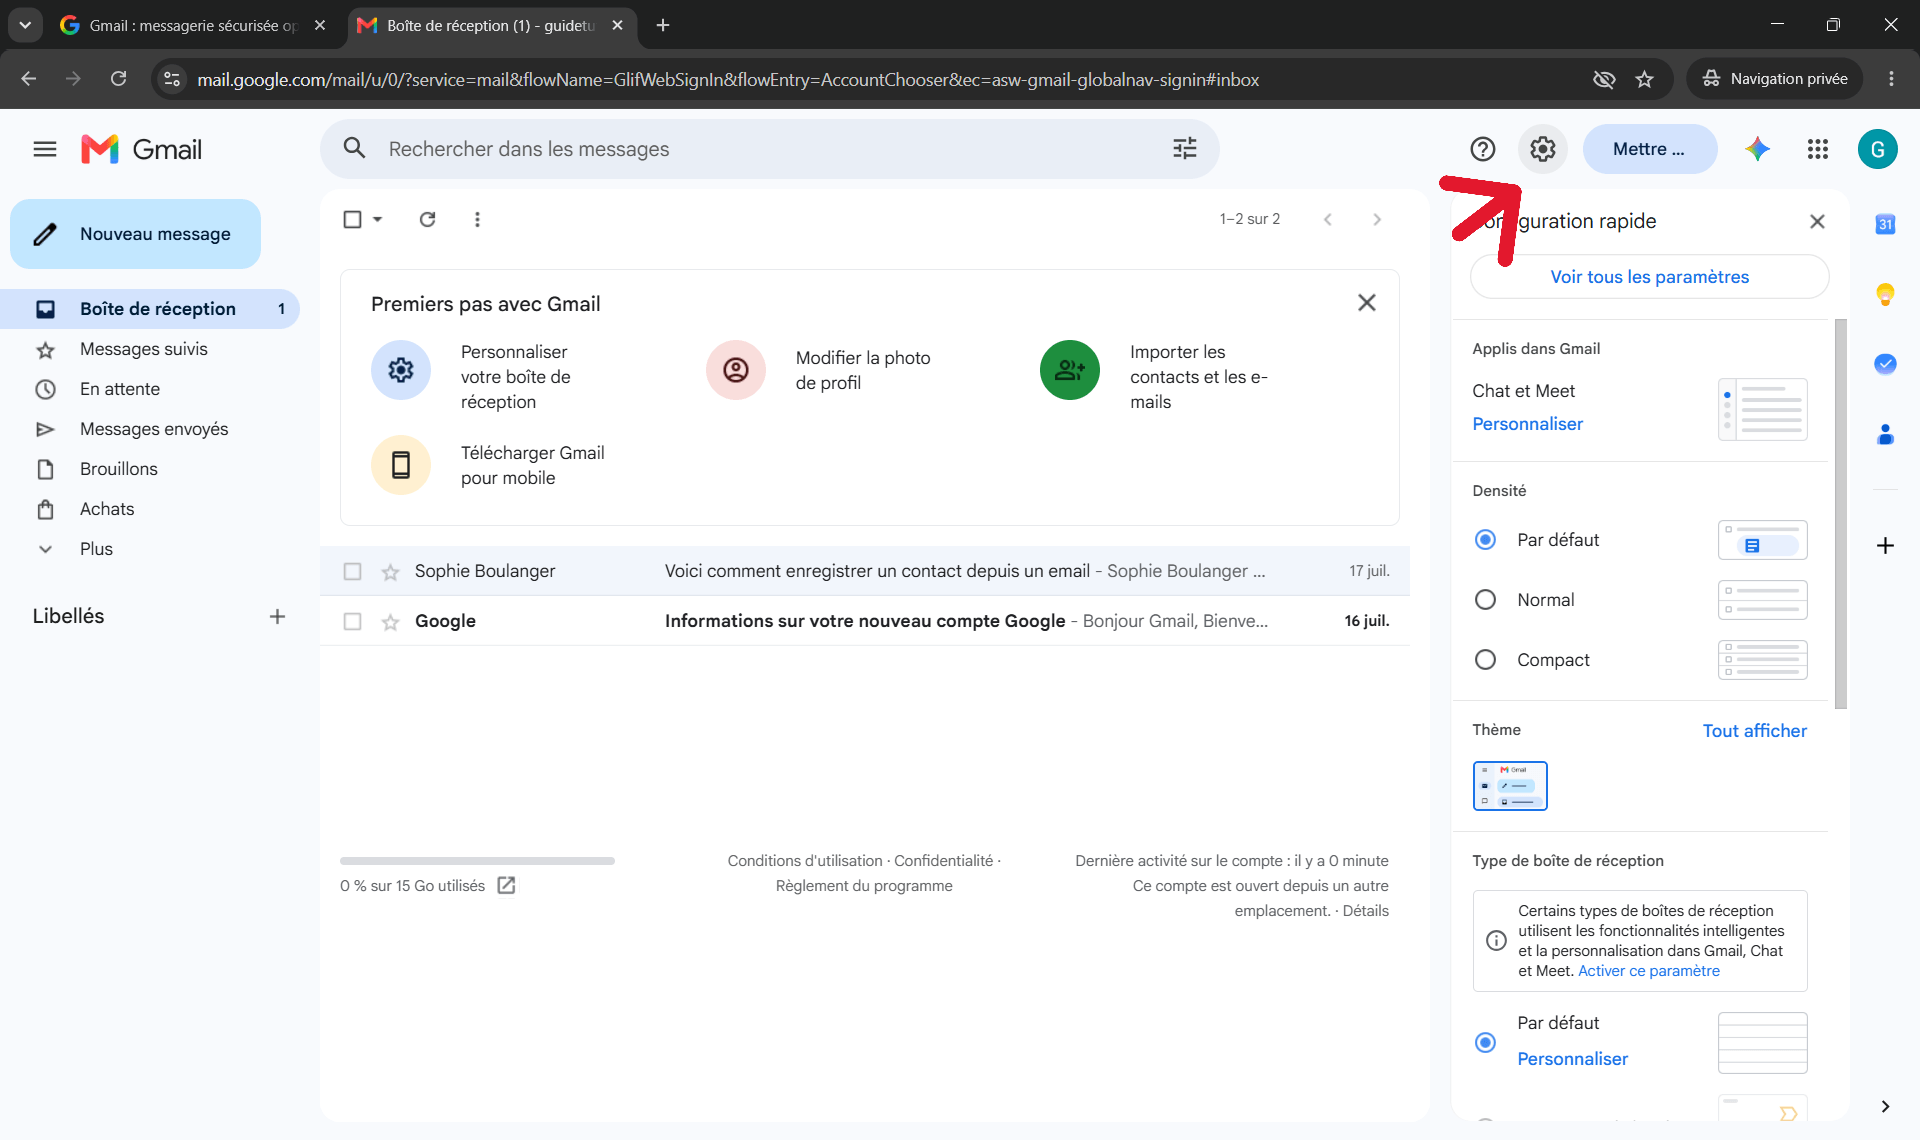Click Voir tous les paramètres button
The image size is (1920, 1140).
pyautogui.click(x=1649, y=277)
